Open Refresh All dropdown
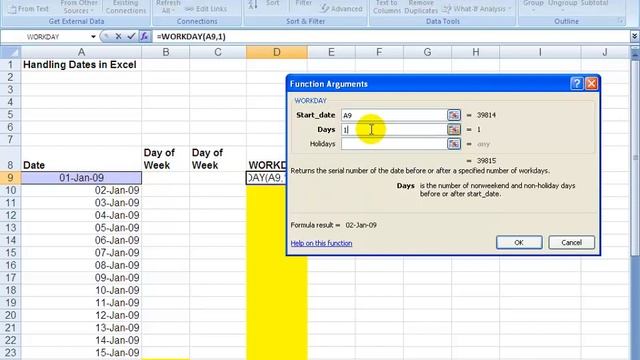 [168, 7]
